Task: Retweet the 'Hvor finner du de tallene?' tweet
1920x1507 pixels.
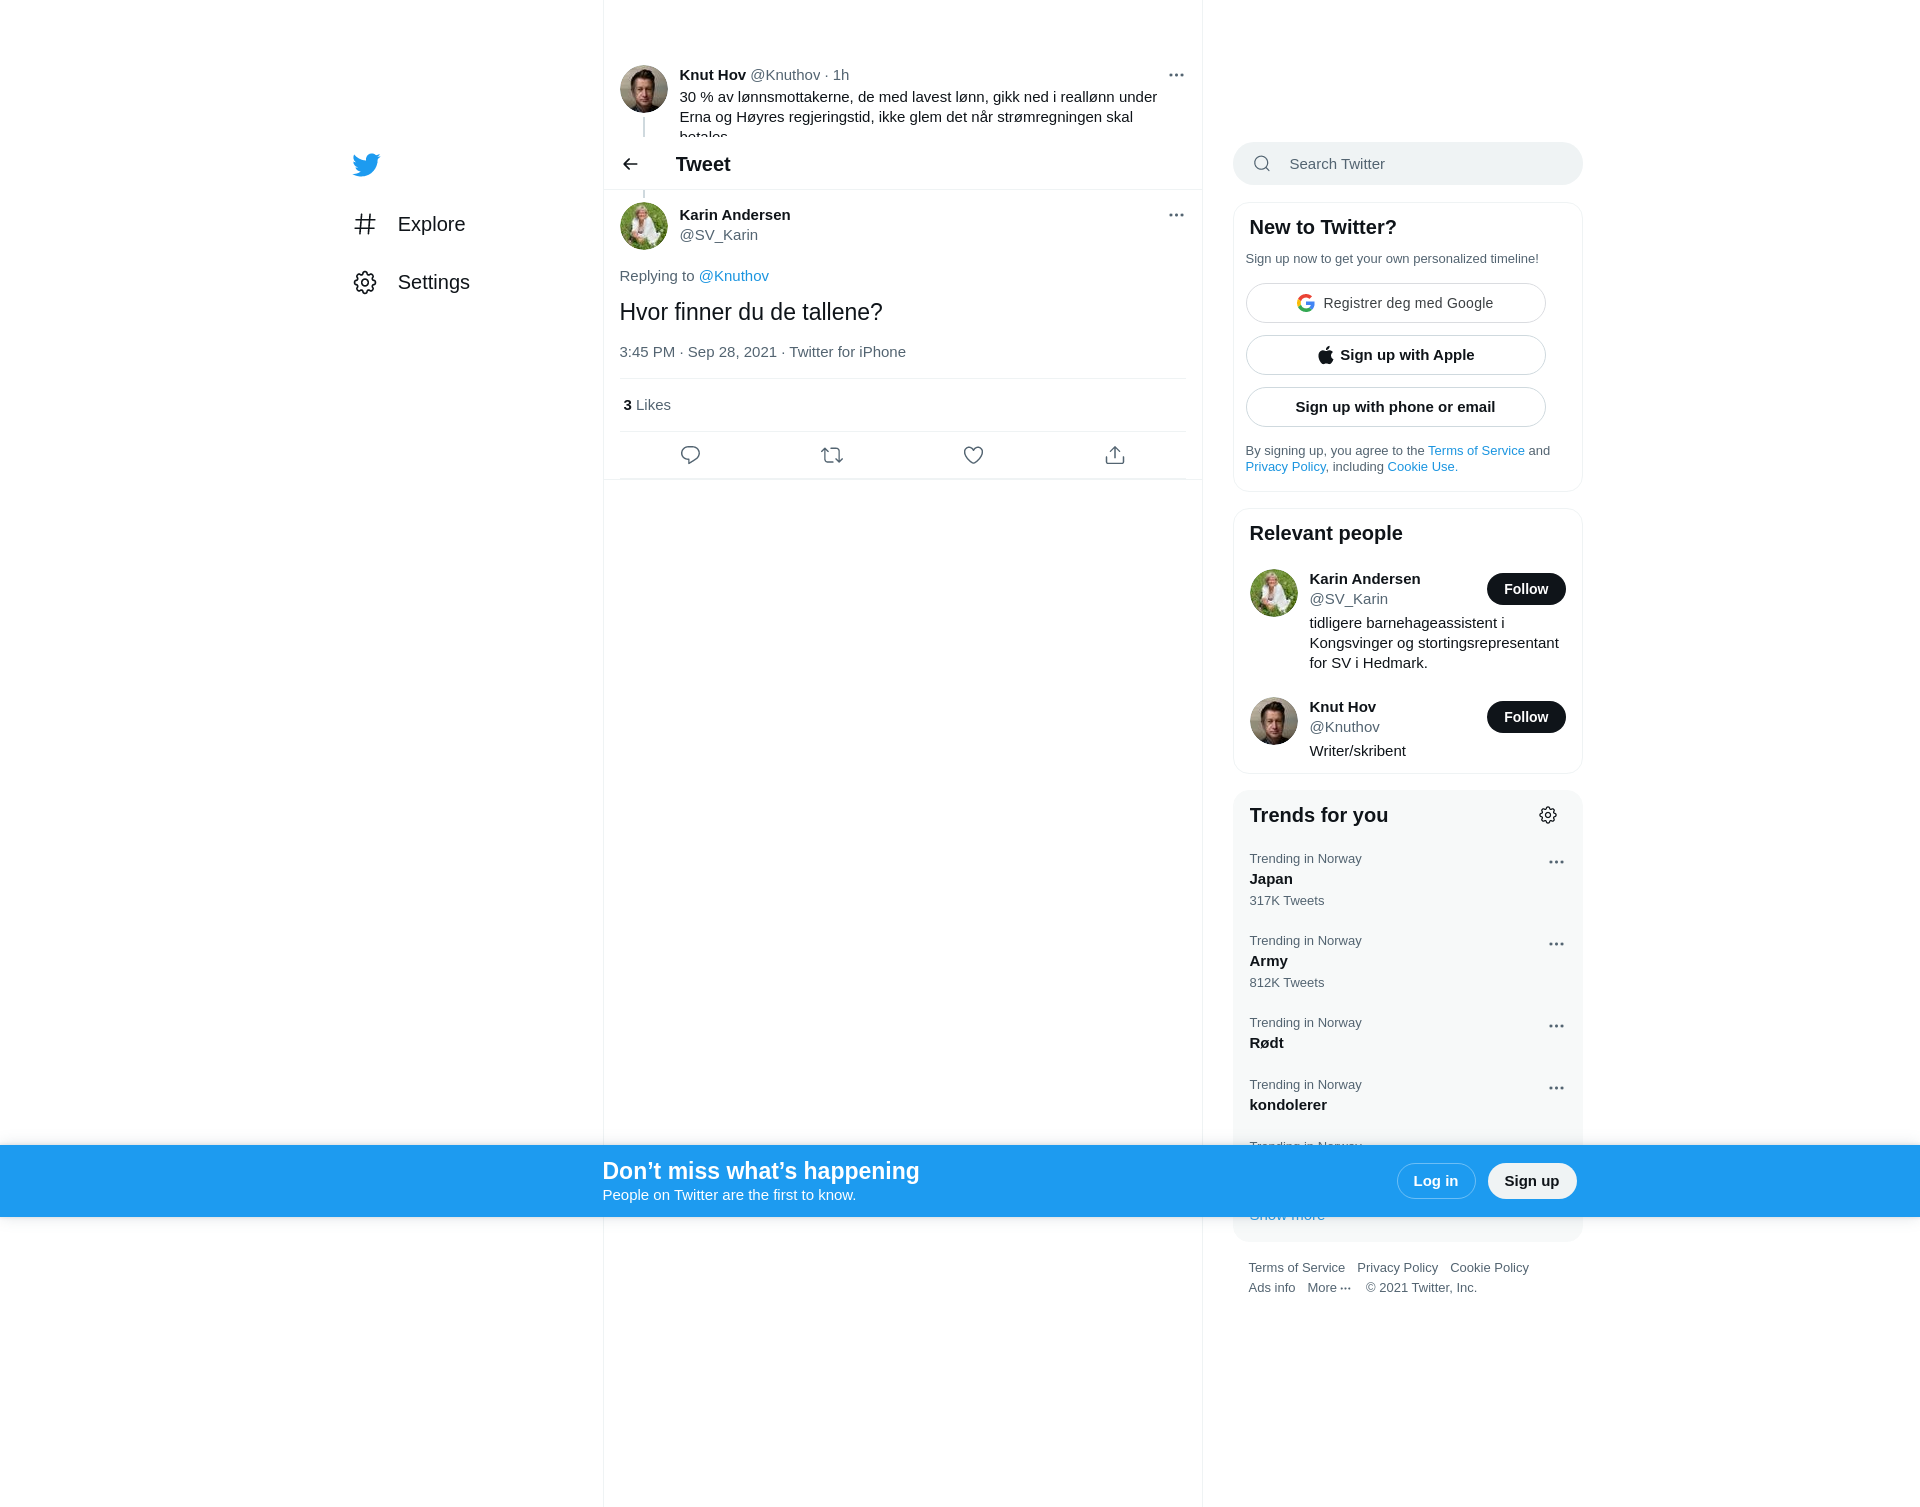Action: 832,455
